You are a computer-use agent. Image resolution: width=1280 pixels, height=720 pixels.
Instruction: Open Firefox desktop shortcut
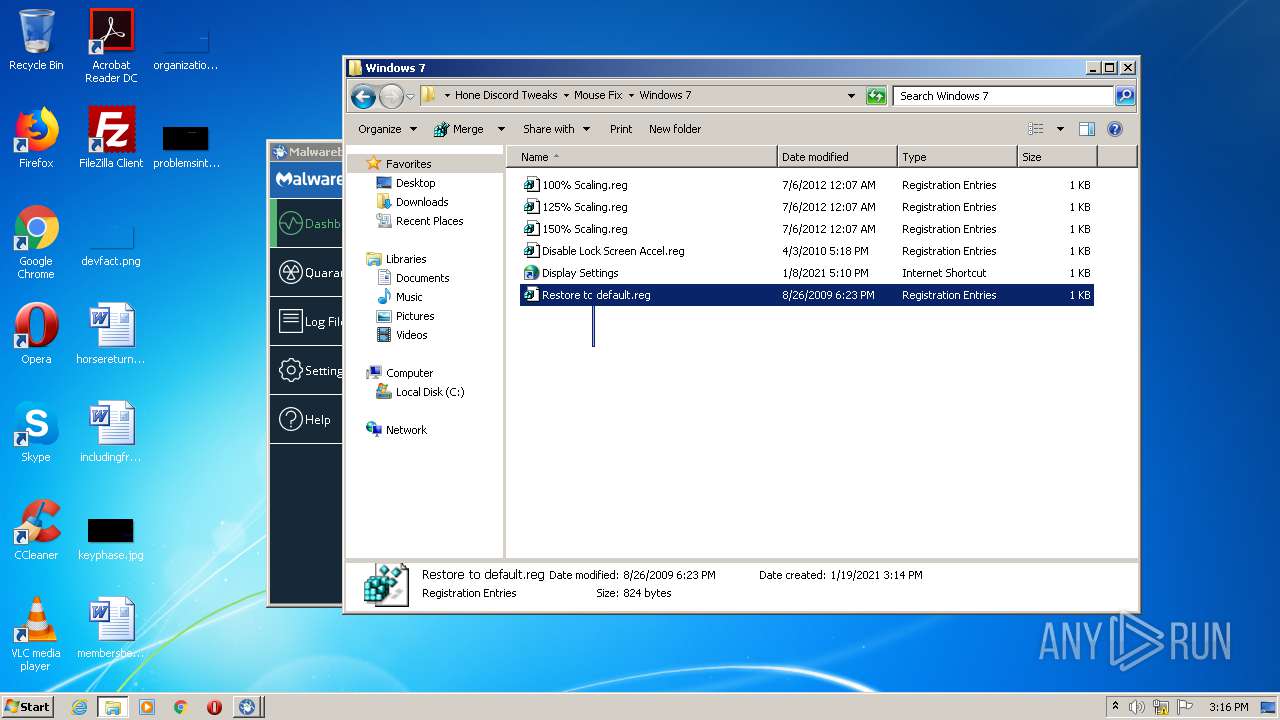36,138
